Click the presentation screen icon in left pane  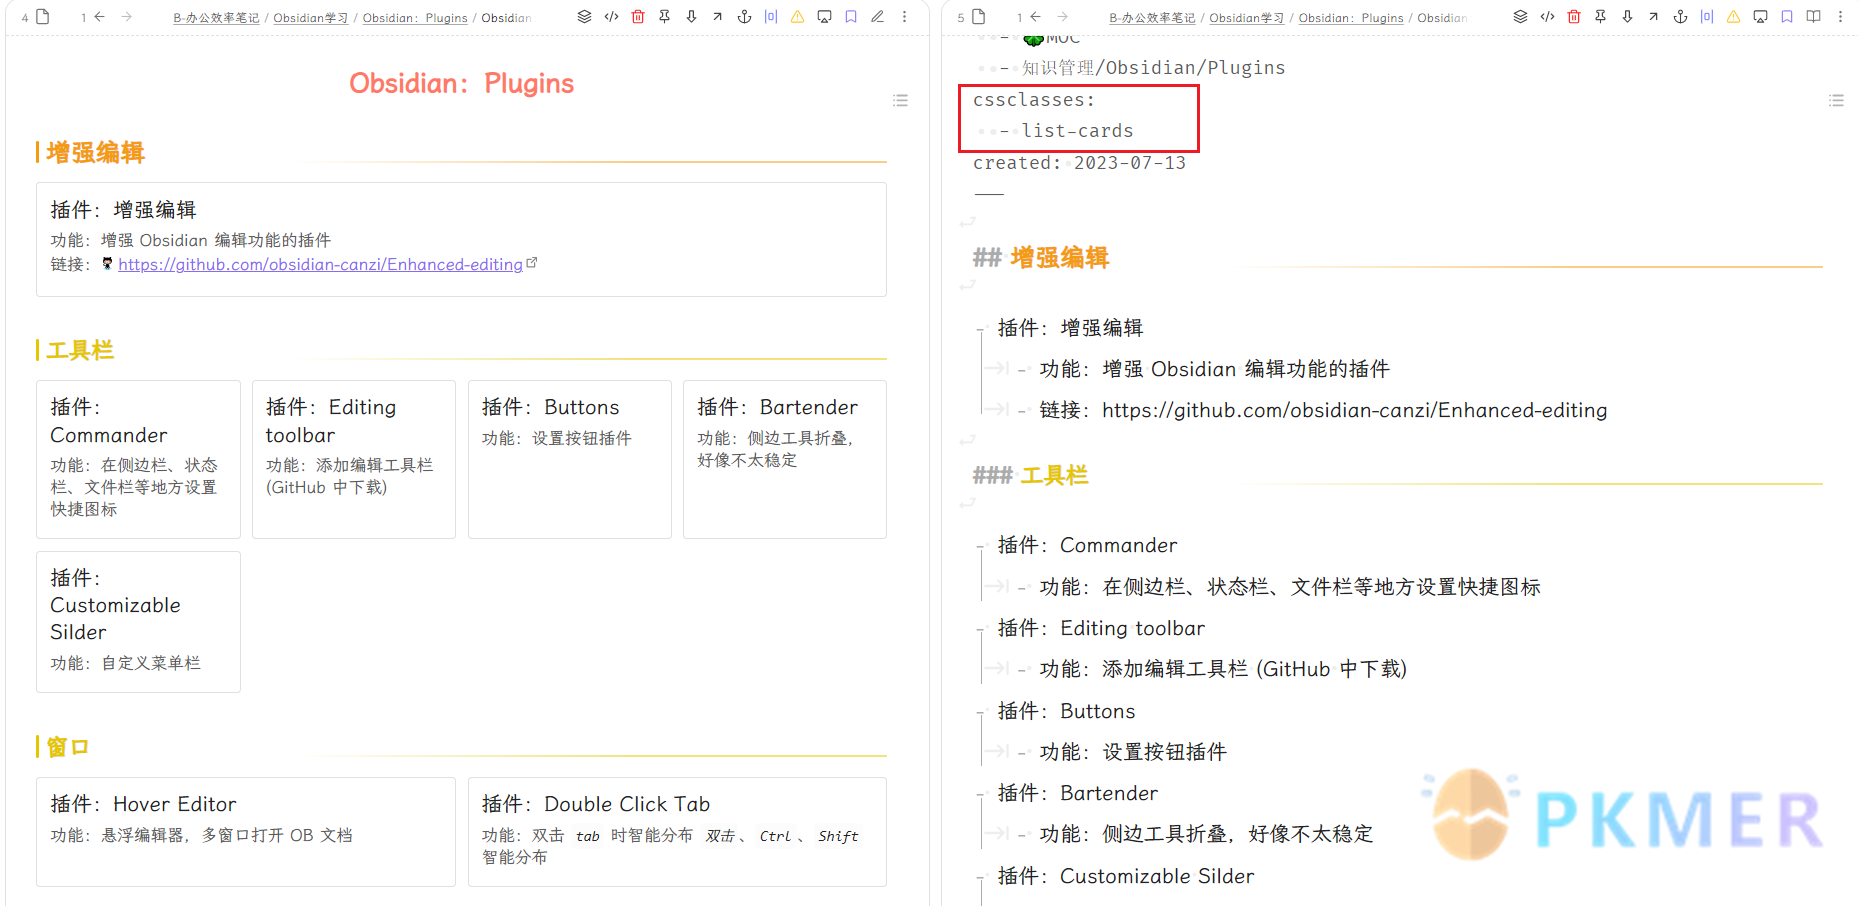824,17
